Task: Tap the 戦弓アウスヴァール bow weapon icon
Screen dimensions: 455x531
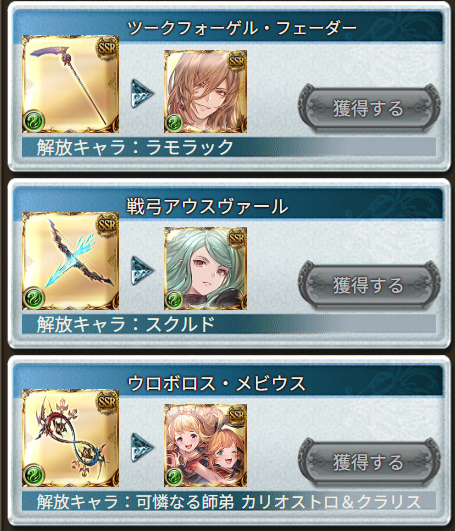Action: coord(70,261)
